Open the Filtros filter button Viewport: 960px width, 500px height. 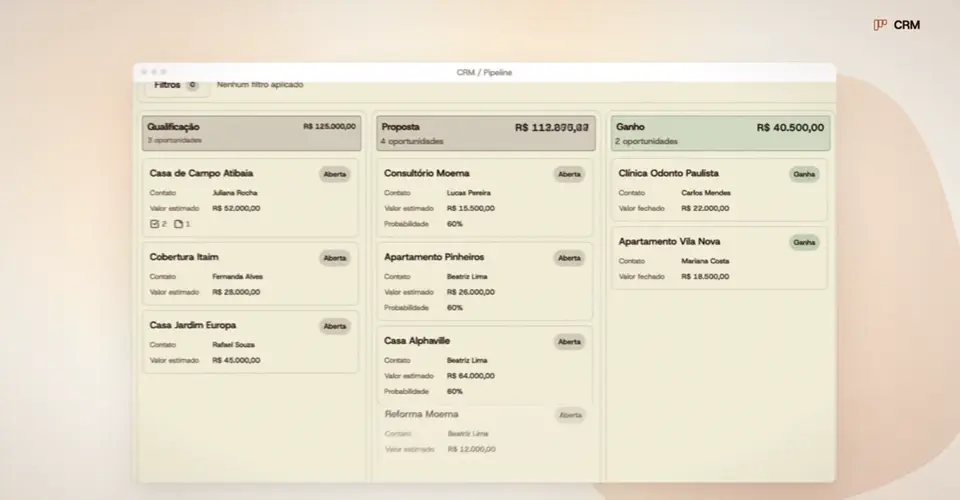click(177, 86)
